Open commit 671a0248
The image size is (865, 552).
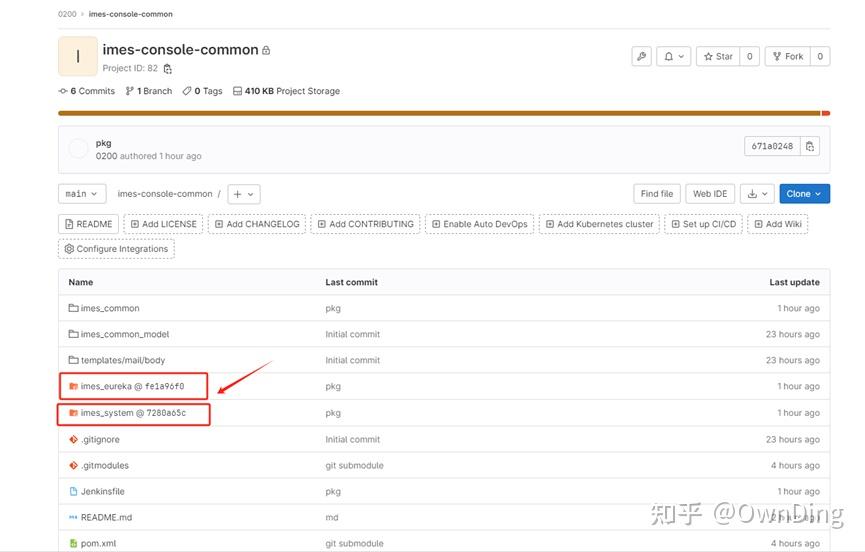pos(772,146)
